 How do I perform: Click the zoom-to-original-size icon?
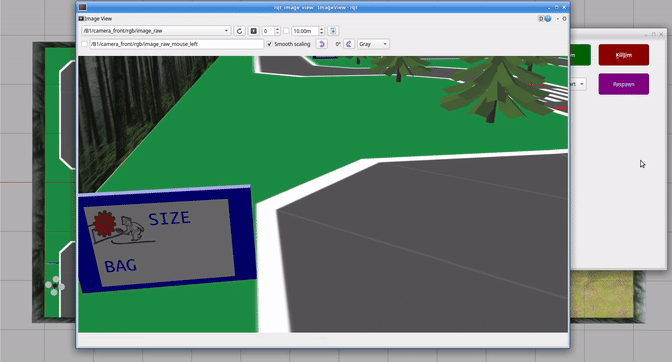click(x=254, y=31)
